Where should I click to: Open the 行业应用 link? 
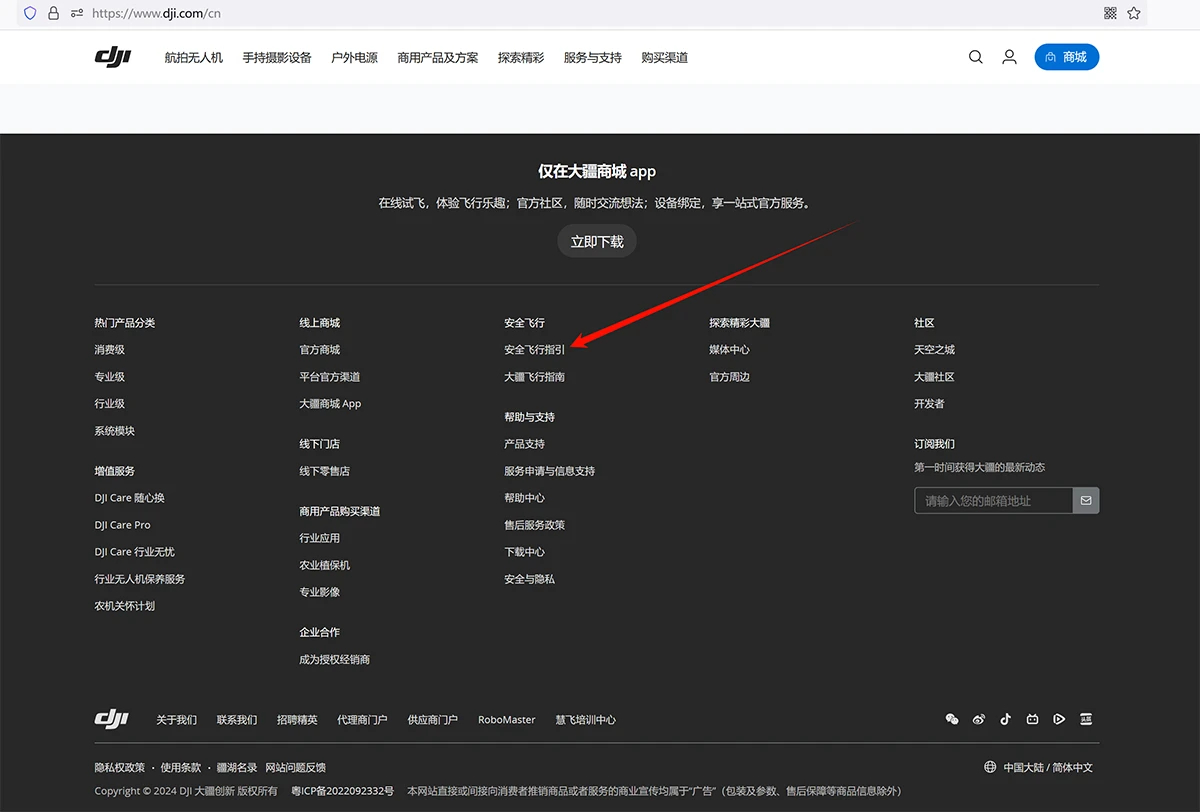320,538
